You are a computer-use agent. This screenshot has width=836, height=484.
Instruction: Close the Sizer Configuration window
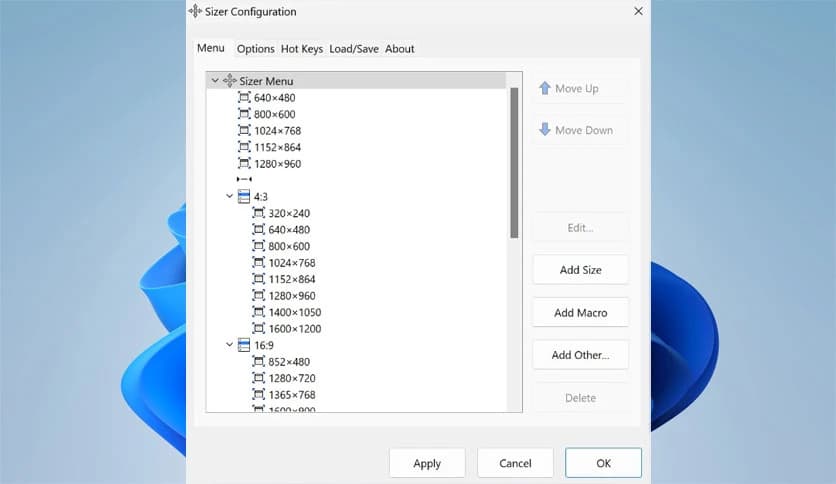click(638, 11)
